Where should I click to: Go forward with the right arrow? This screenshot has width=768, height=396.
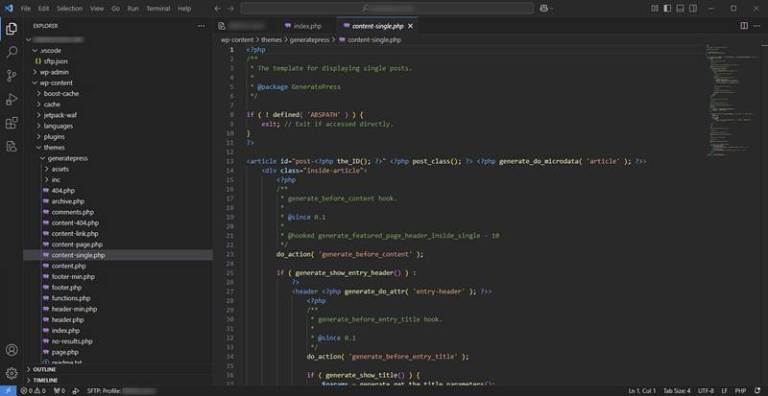(x=231, y=8)
